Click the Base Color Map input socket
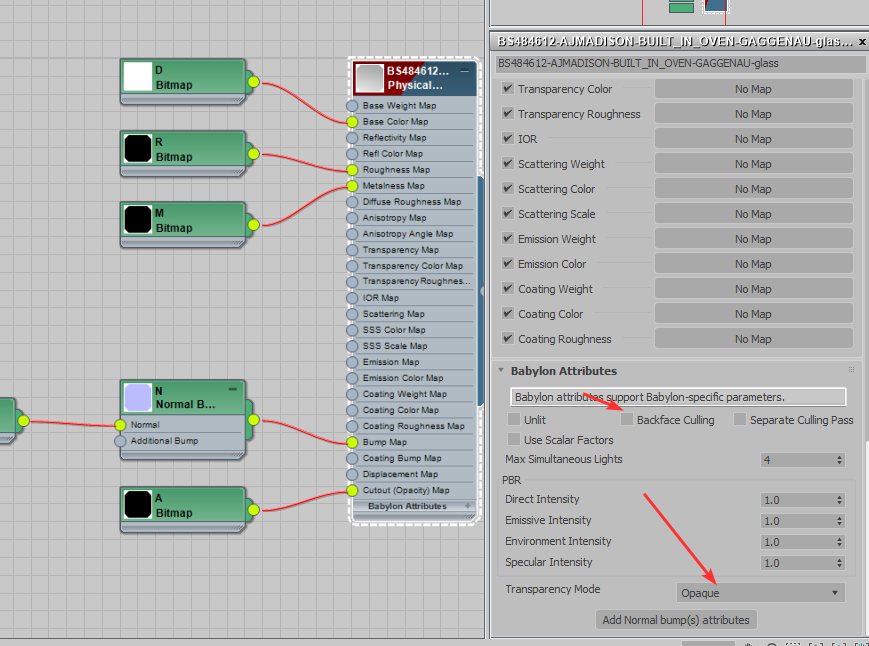The height and width of the screenshot is (646, 869). (x=352, y=122)
